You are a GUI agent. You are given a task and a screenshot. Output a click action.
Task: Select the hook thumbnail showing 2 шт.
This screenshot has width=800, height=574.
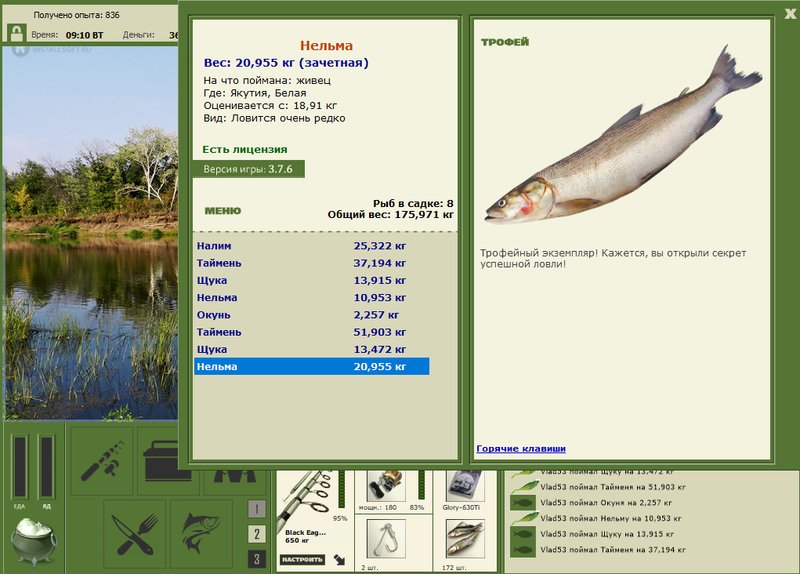point(386,539)
